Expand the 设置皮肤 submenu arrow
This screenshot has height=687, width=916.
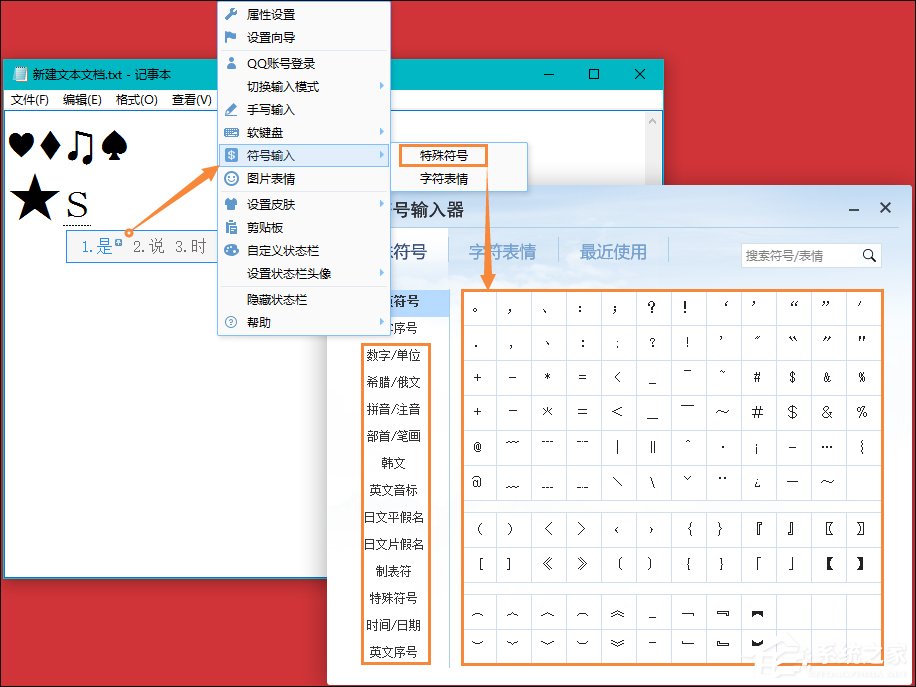[x=381, y=203]
